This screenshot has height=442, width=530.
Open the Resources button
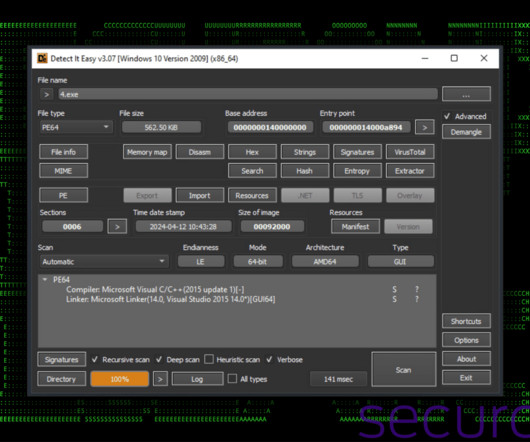252,195
